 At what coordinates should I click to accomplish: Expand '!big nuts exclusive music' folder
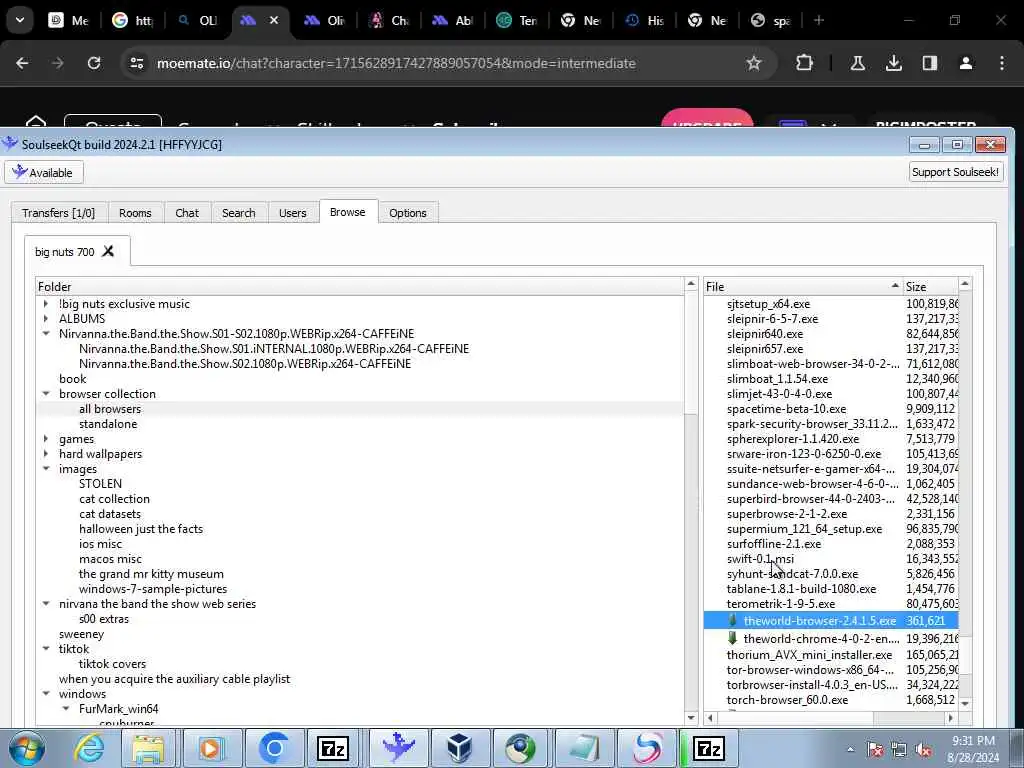(46, 304)
